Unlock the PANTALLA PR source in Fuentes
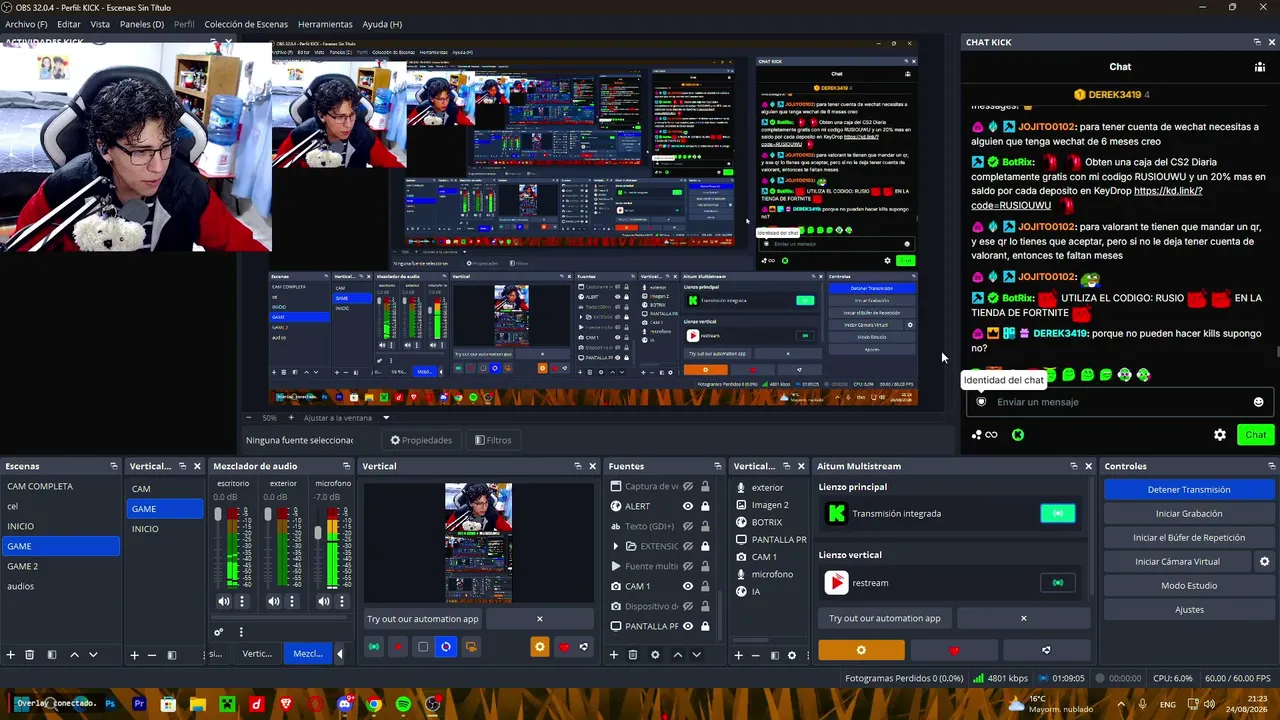1280x720 pixels. click(705, 626)
